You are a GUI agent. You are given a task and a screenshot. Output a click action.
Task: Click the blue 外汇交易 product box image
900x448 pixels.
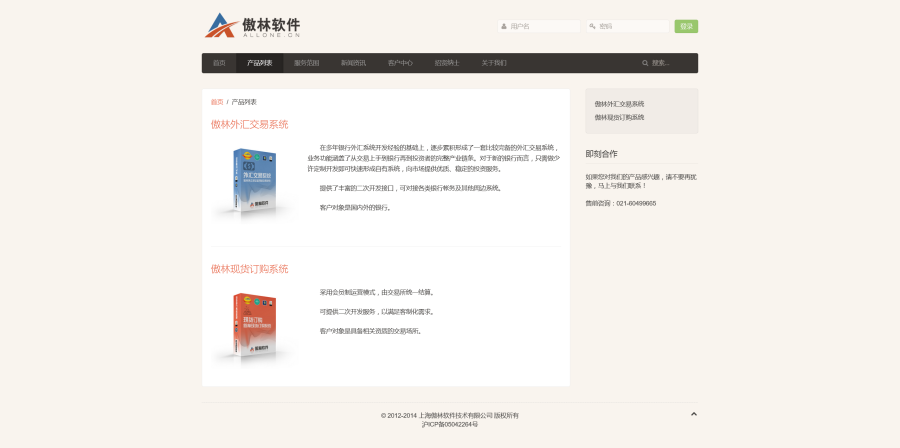254,181
